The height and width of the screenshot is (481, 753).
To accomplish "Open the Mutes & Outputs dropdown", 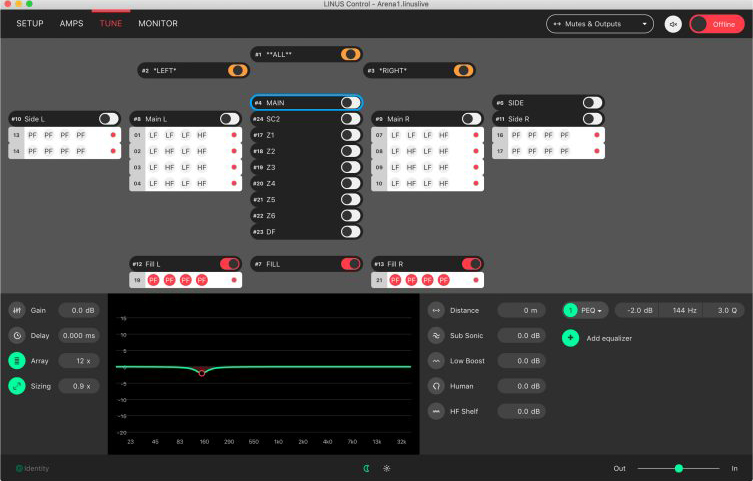I will (x=600, y=24).
